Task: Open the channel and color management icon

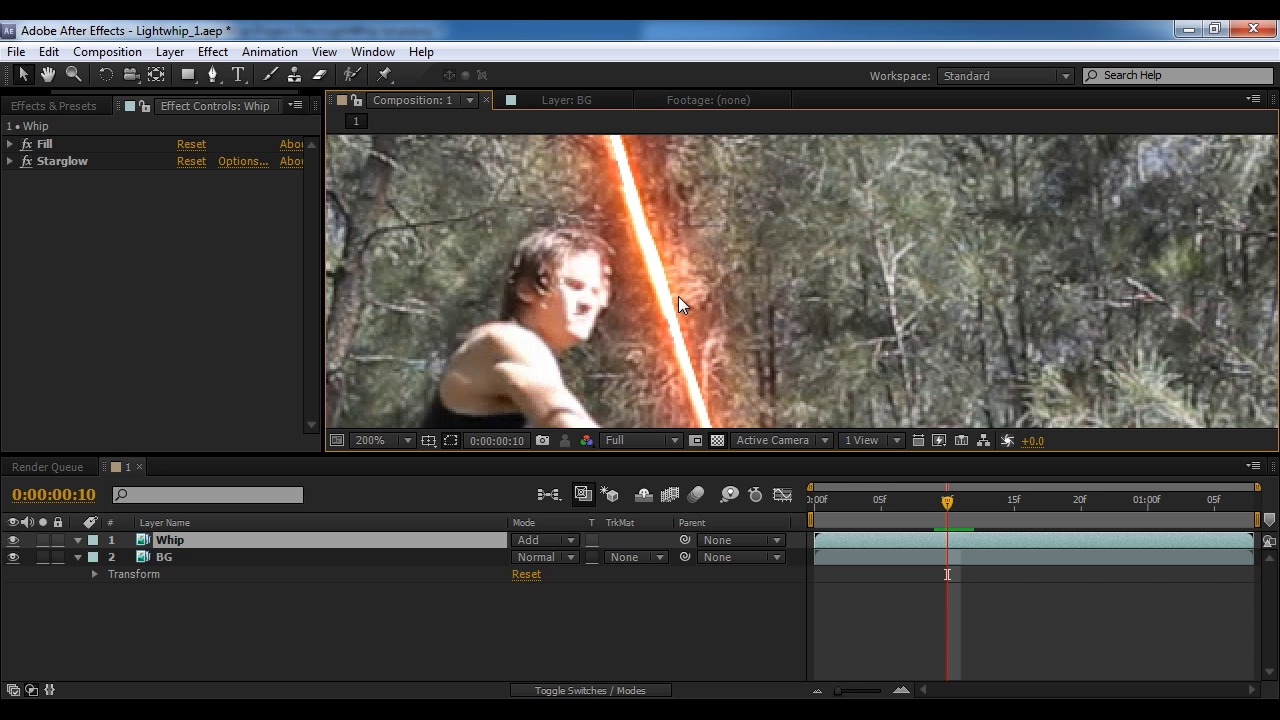Action: coord(586,440)
